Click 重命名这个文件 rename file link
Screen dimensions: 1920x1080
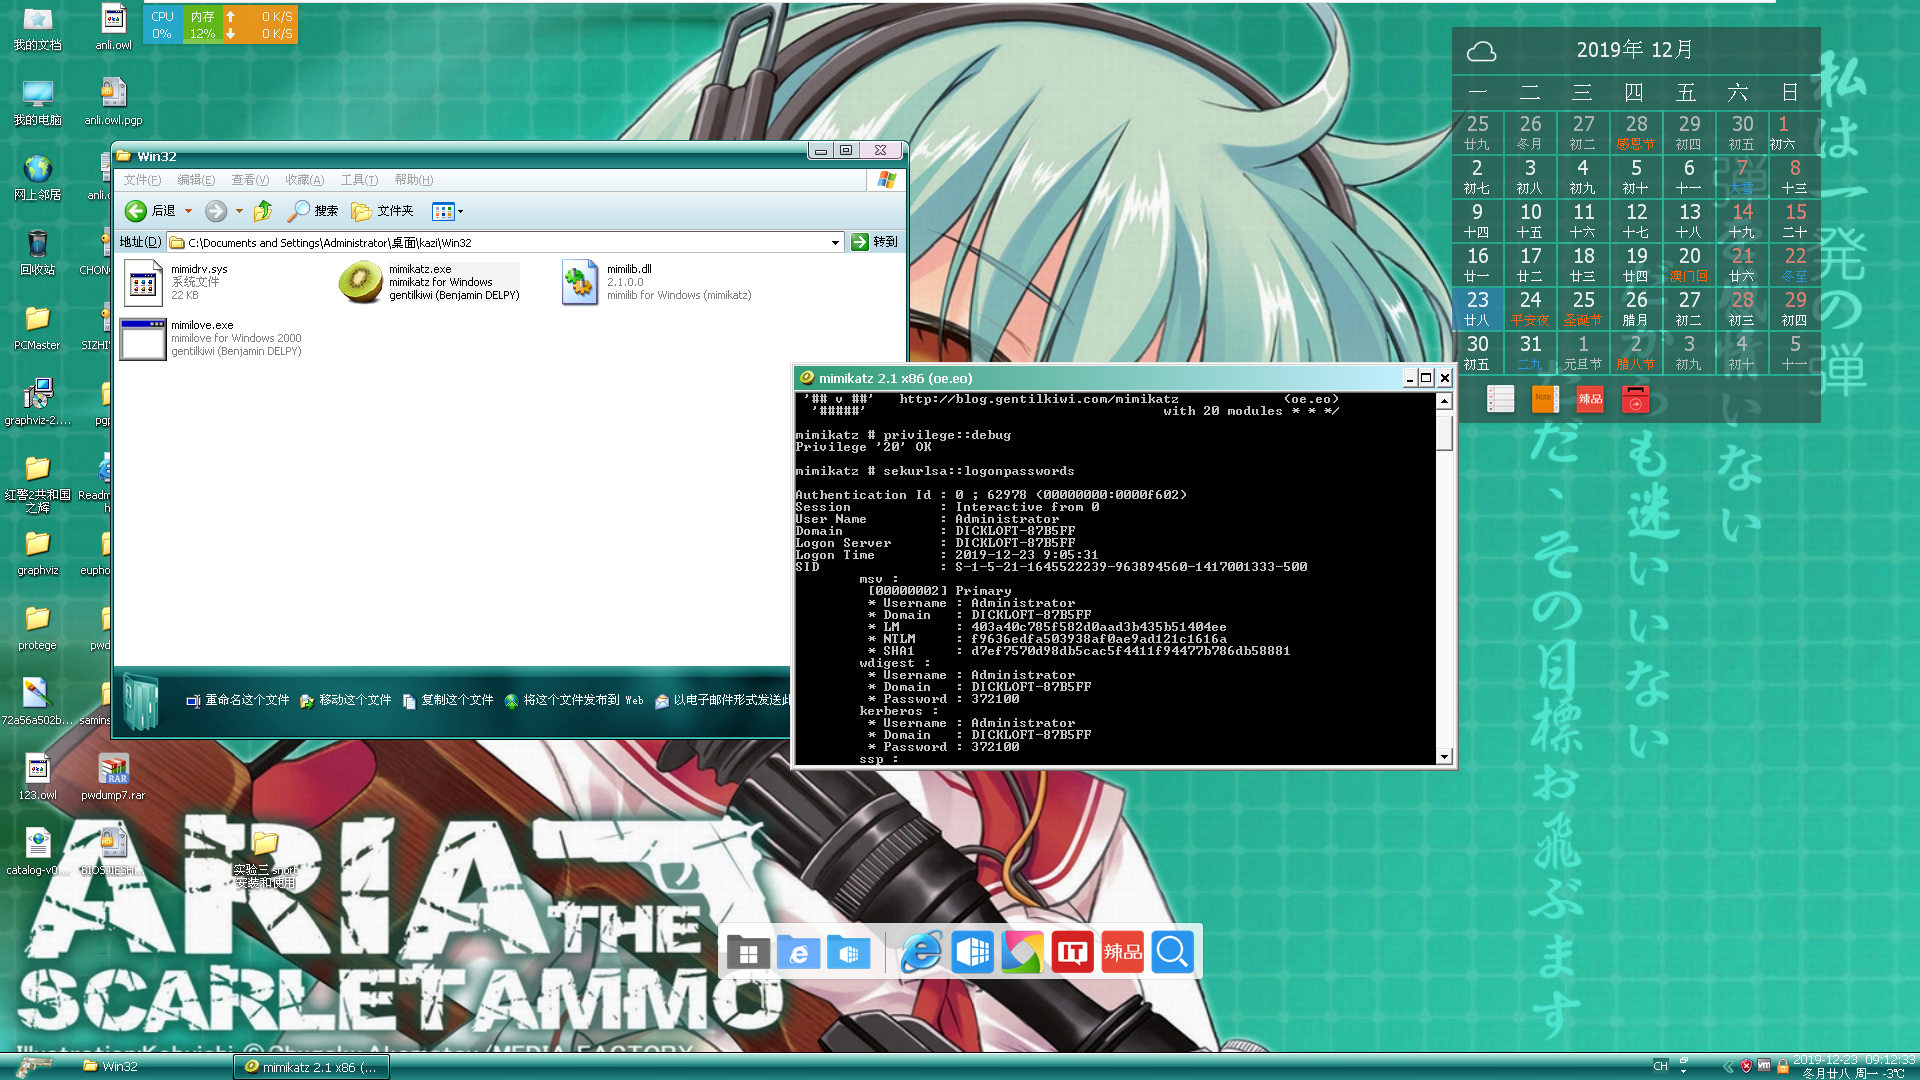(246, 700)
